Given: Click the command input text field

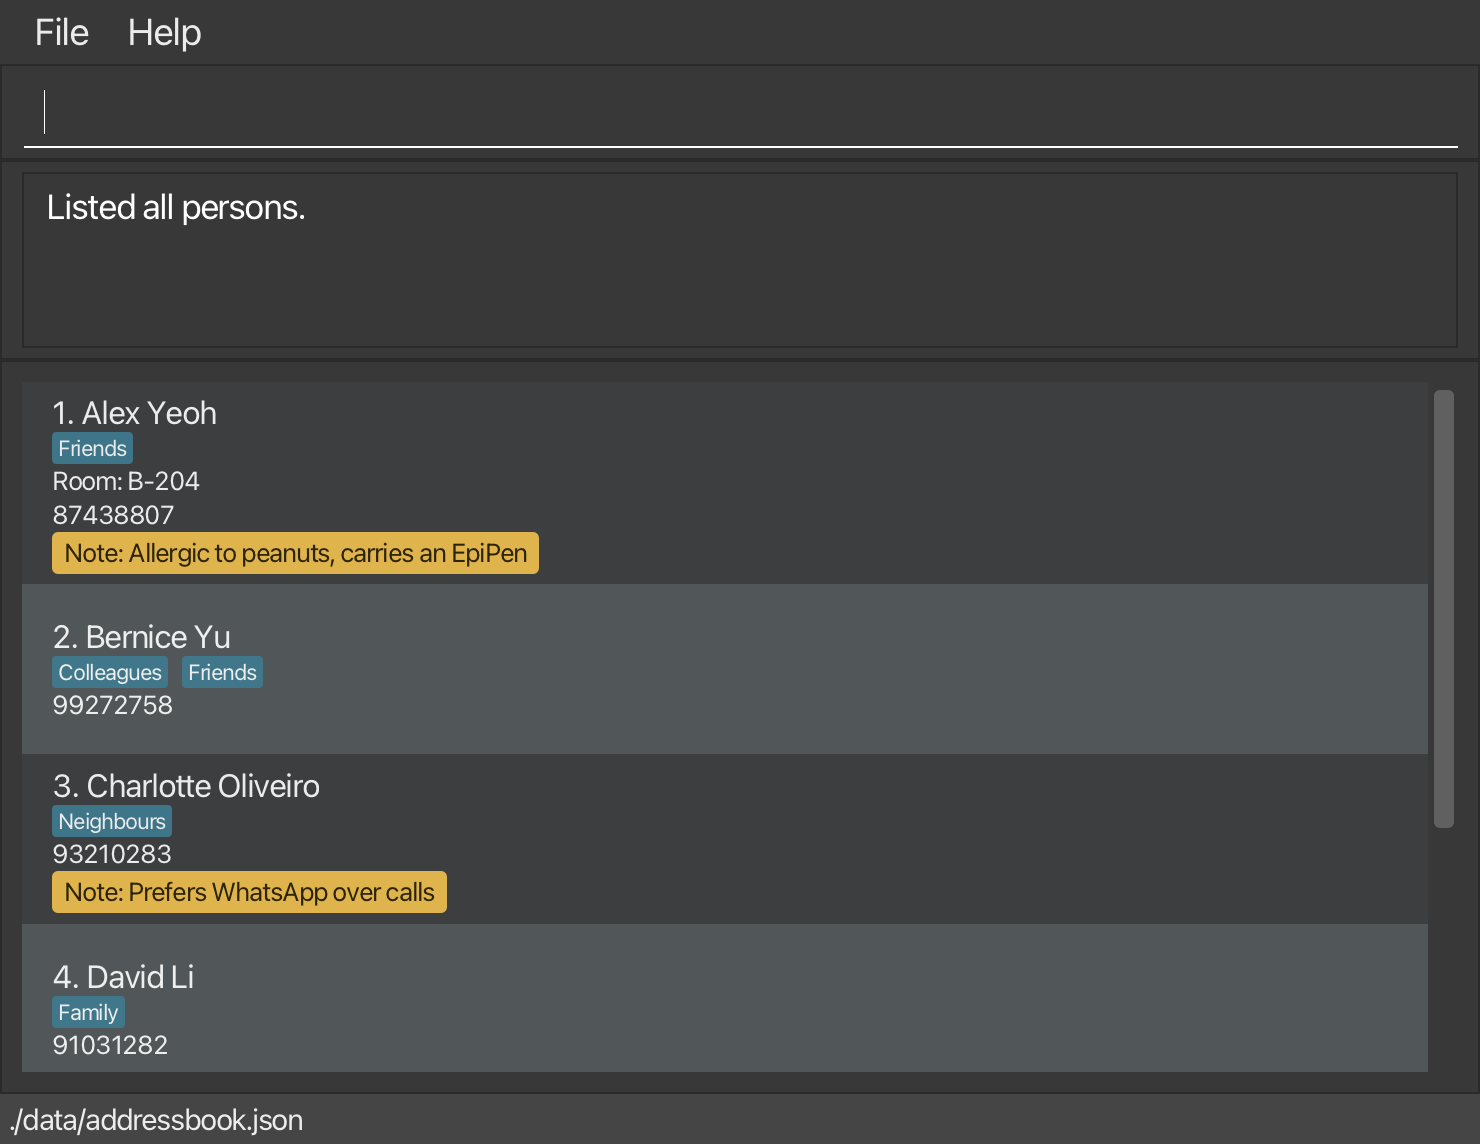Looking at the screenshot, I should [740, 112].
